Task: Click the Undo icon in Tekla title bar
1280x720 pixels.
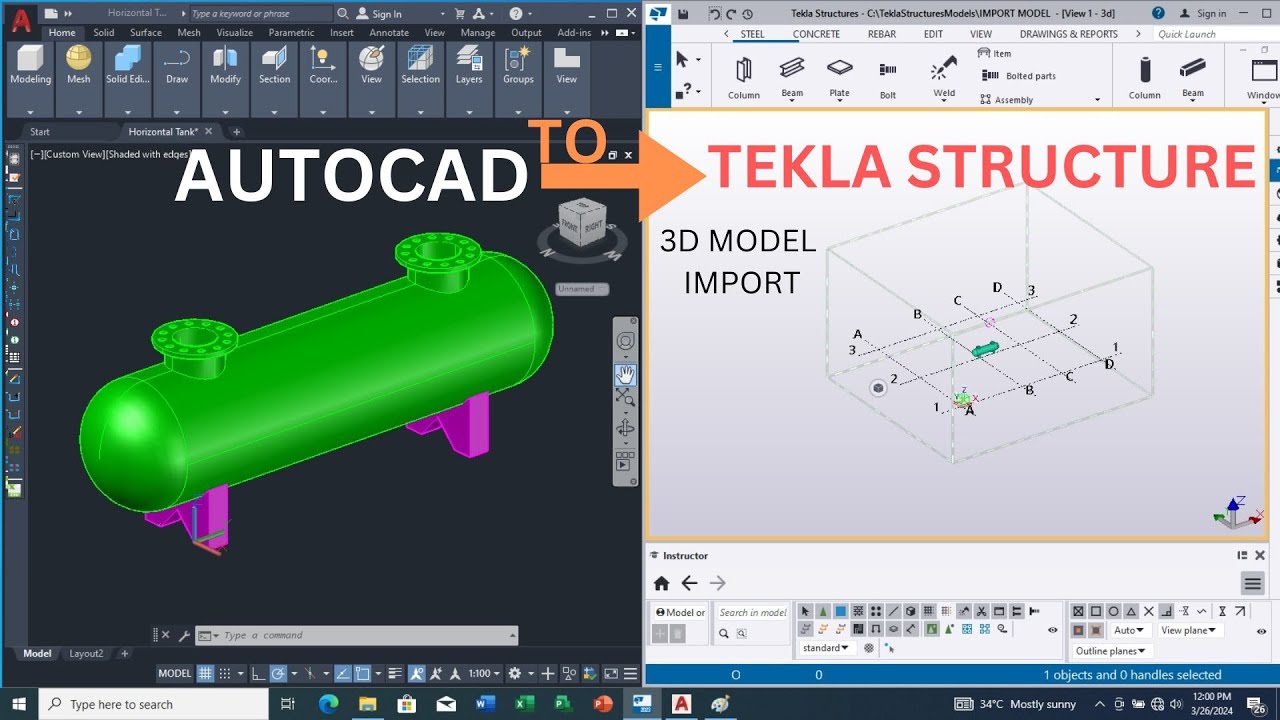Action: 714,14
